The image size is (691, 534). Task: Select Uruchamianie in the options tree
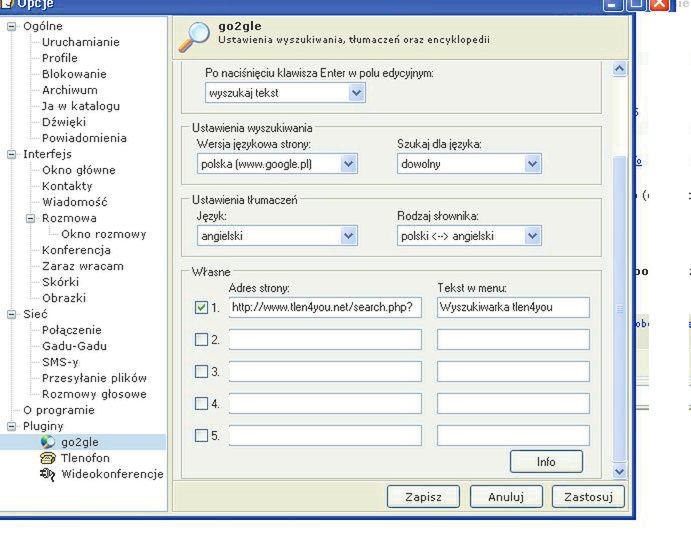click(81, 42)
